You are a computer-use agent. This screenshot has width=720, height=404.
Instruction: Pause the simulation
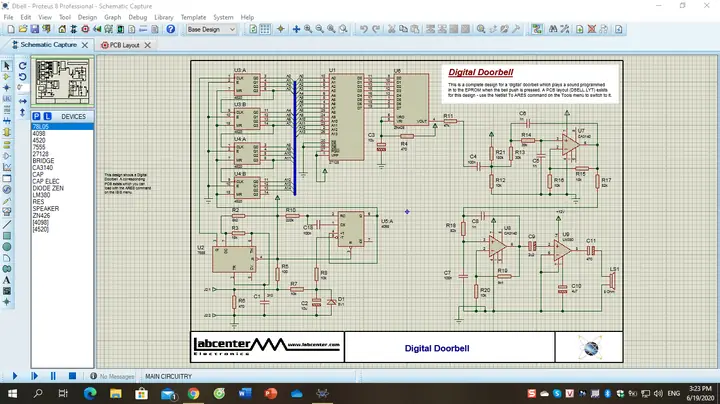pos(53,376)
